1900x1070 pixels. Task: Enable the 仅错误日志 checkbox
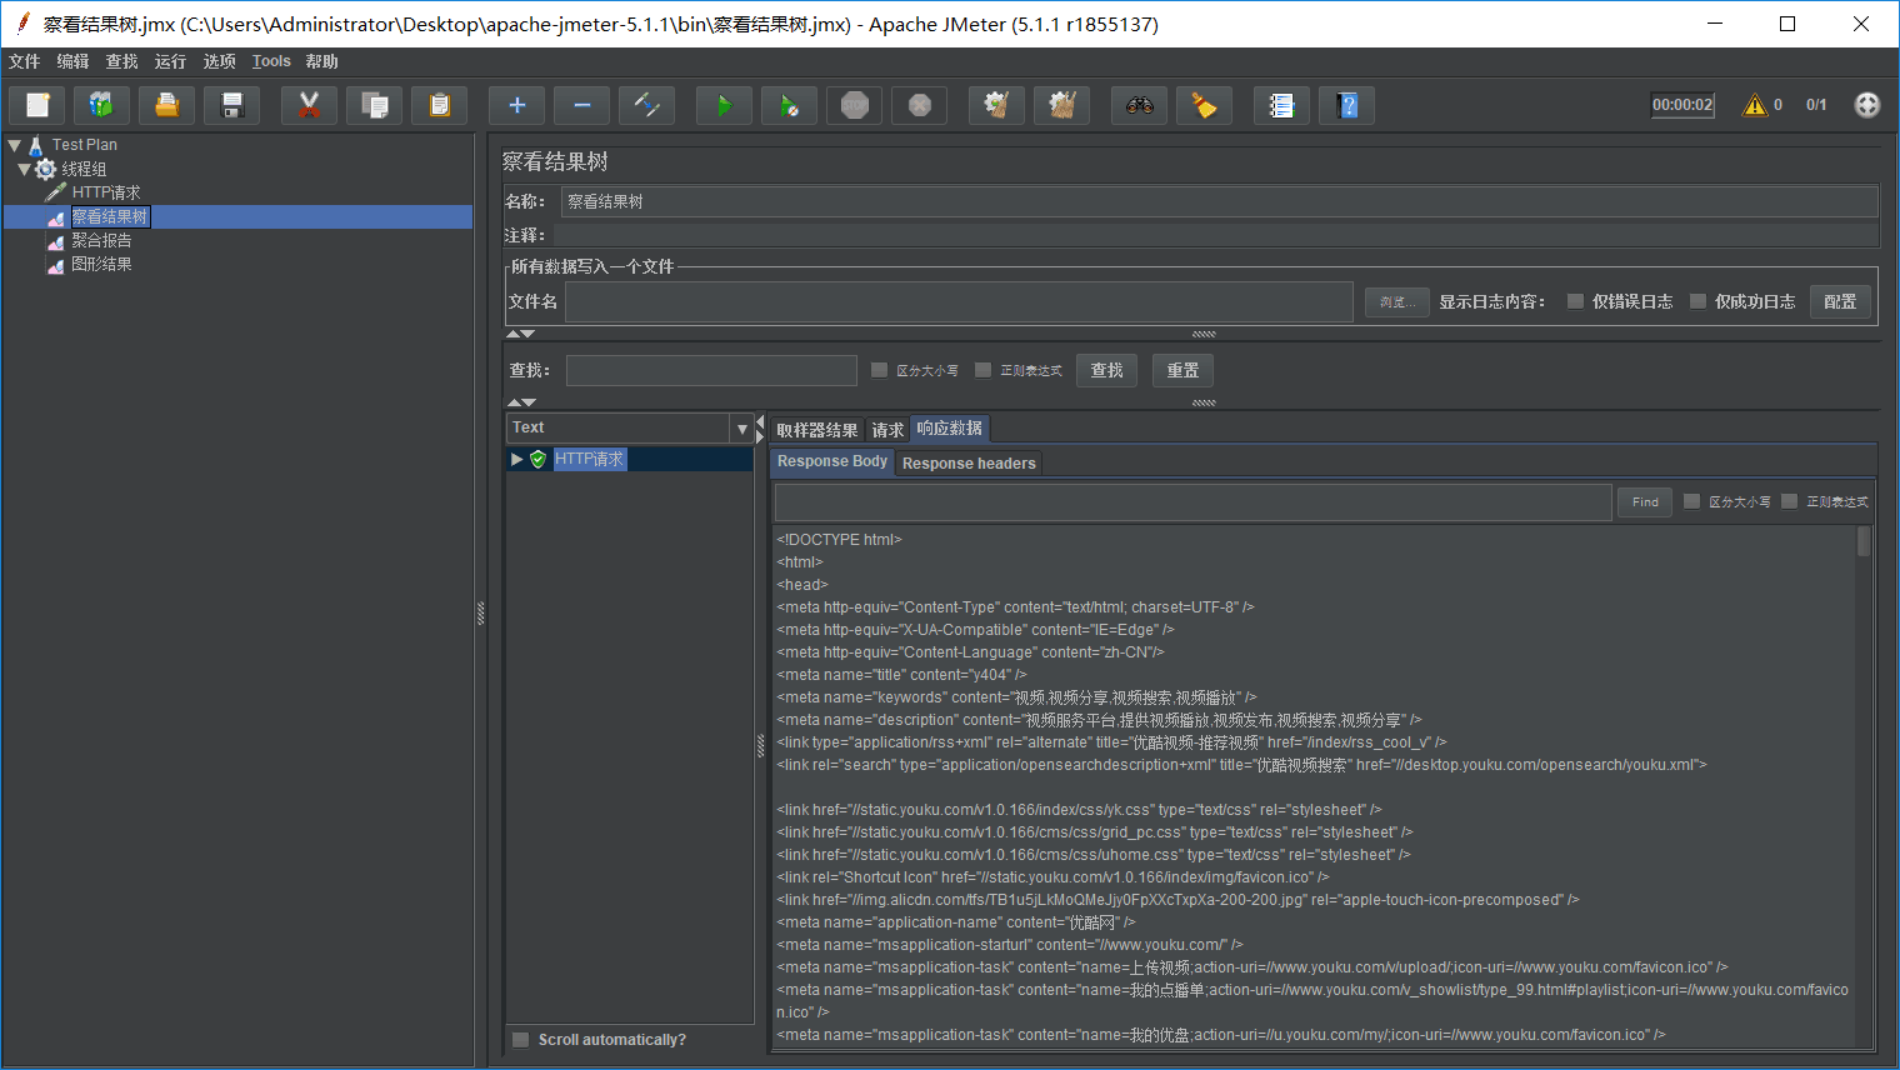click(1575, 301)
